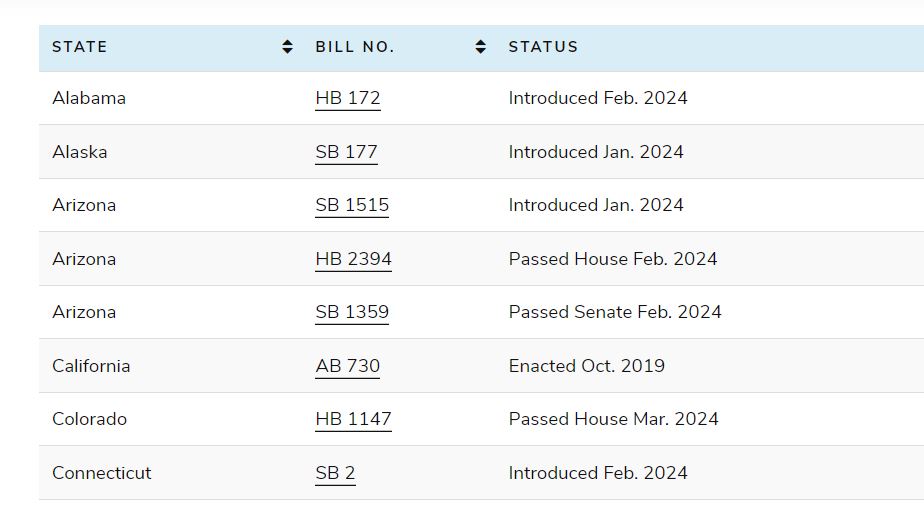Screen dimensions: 924x512
Task: Open Colorado bill HB 1147
Action: pos(353,419)
